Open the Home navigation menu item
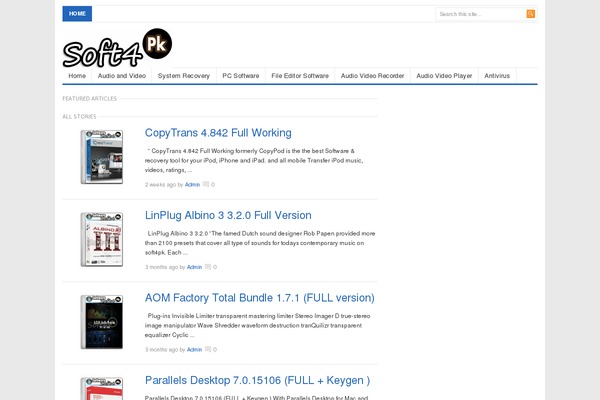Image resolution: width=600 pixels, height=400 pixels. coord(77,76)
